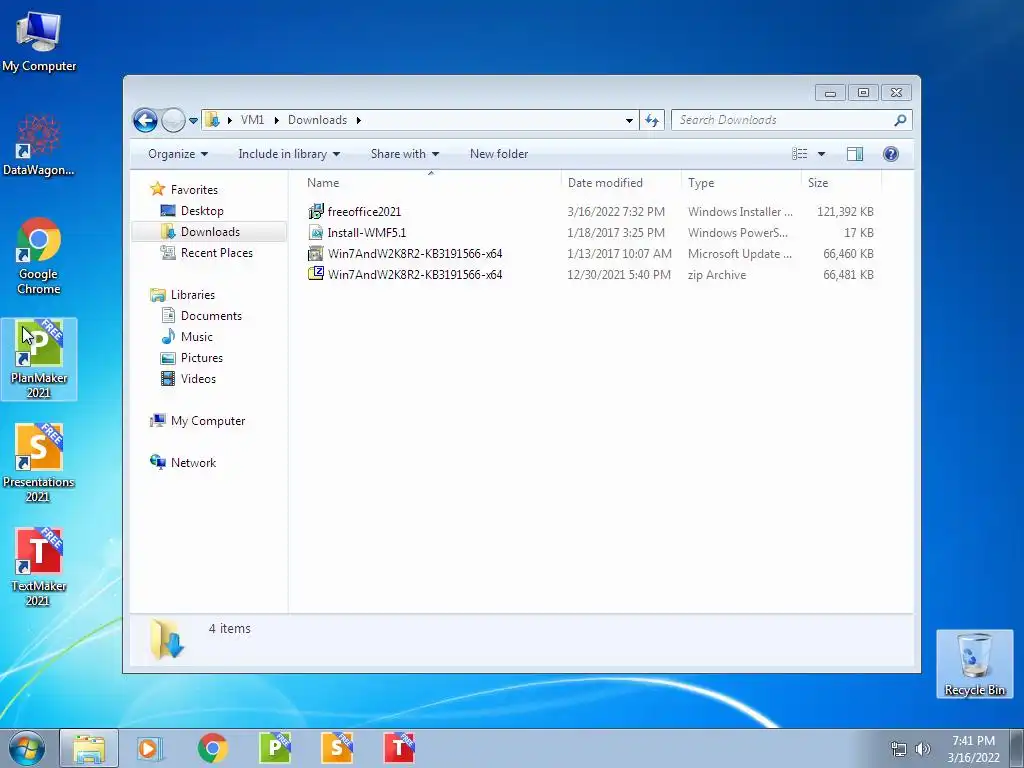Image resolution: width=1024 pixels, height=768 pixels.
Task: Select Libraries in the navigation pane
Action: [192, 295]
